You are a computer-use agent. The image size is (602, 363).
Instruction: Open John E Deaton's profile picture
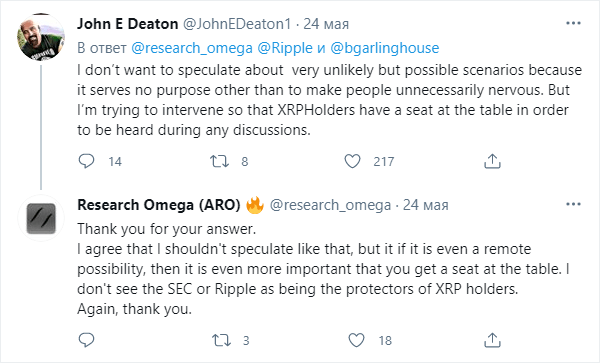(41, 37)
